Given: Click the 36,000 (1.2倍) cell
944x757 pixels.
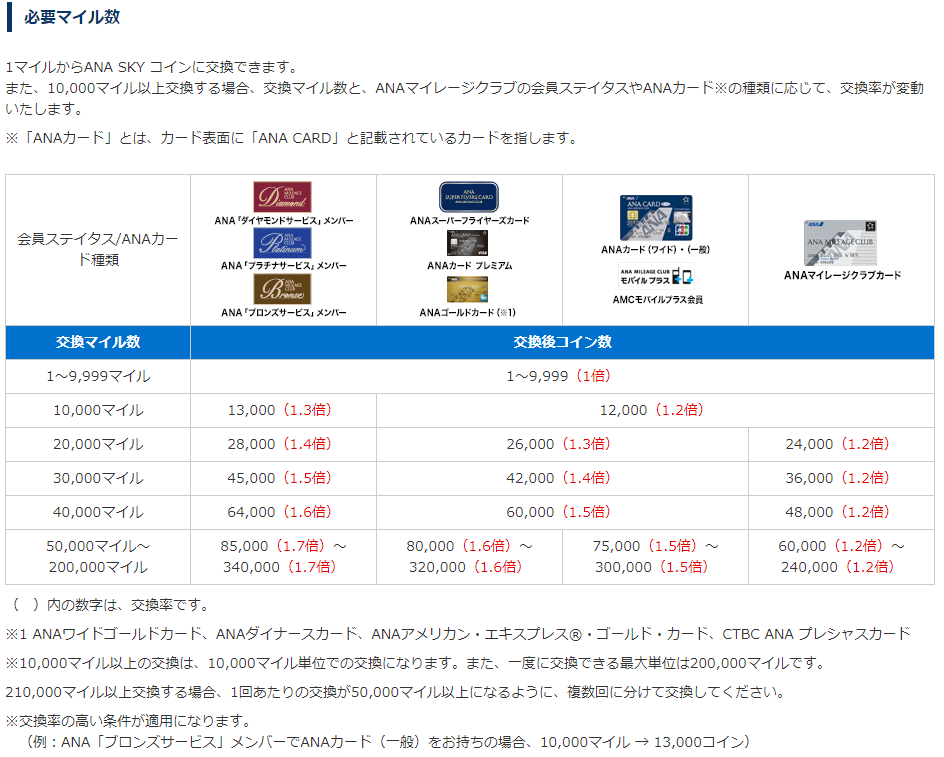Looking at the screenshot, I should (x=842, y=479).
